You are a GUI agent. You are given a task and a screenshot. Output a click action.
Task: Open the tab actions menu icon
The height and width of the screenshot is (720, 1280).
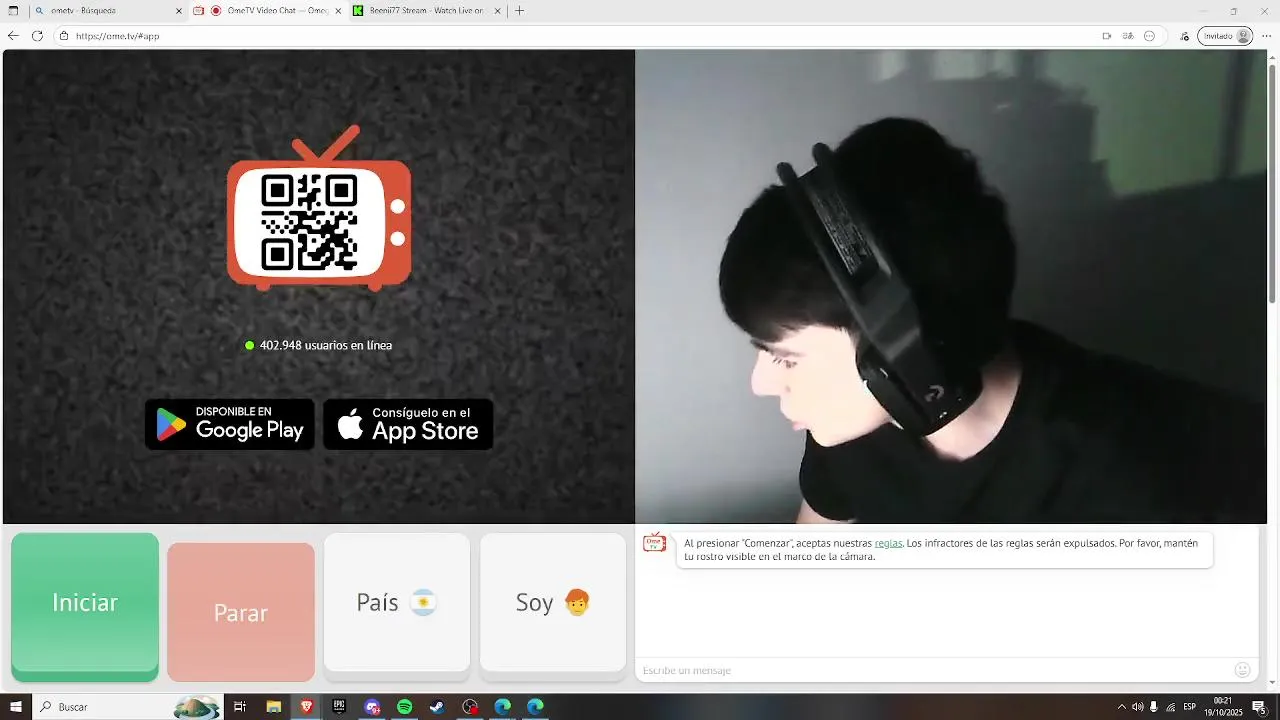click(x=13, y=11)
